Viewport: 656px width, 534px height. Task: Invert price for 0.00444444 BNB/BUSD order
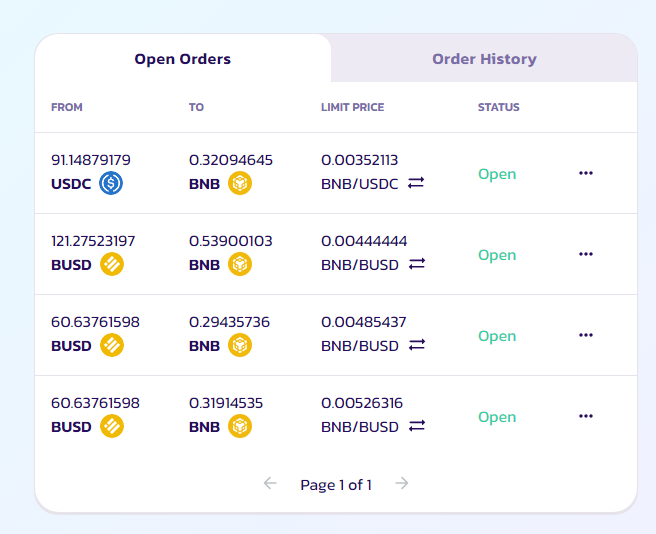pyautogui.click(x=417, y=264)
